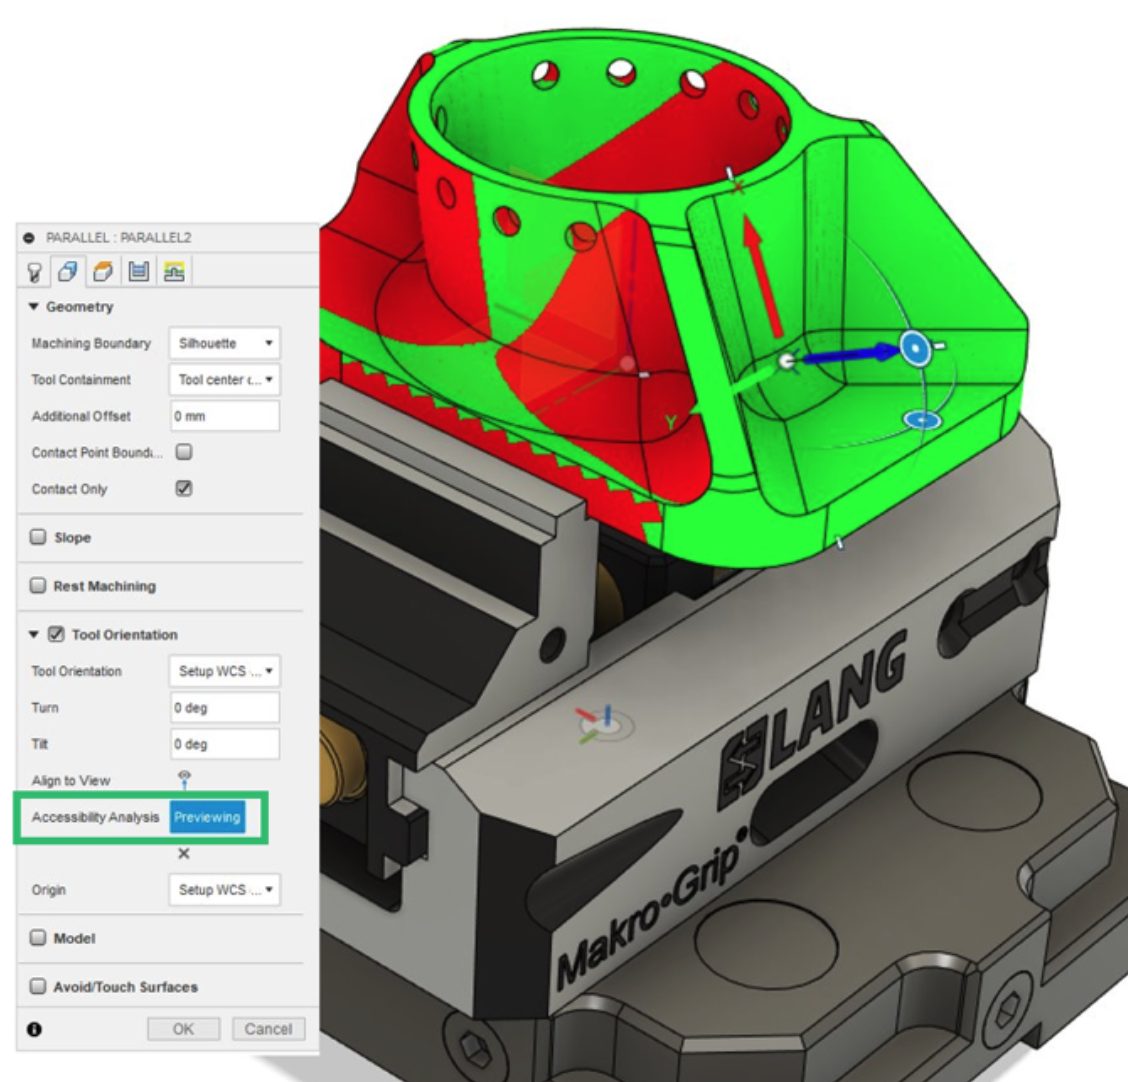Switch to the Geometry tab icon
The image size is (1128, 1082).
tap(68, 271)
